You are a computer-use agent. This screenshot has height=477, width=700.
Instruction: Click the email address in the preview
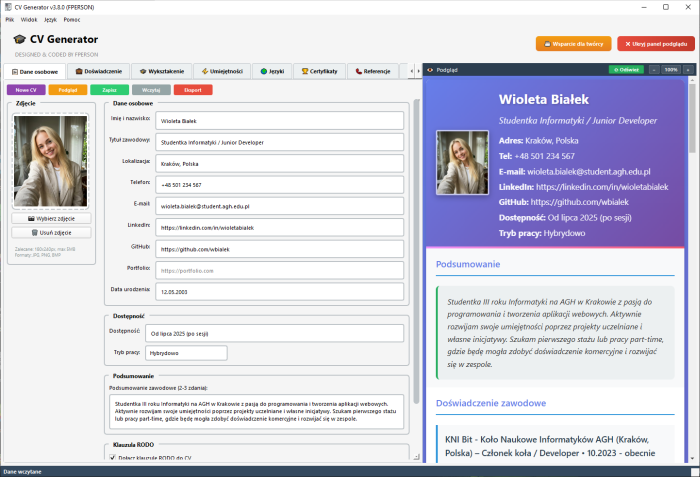[x=589, y=172]
